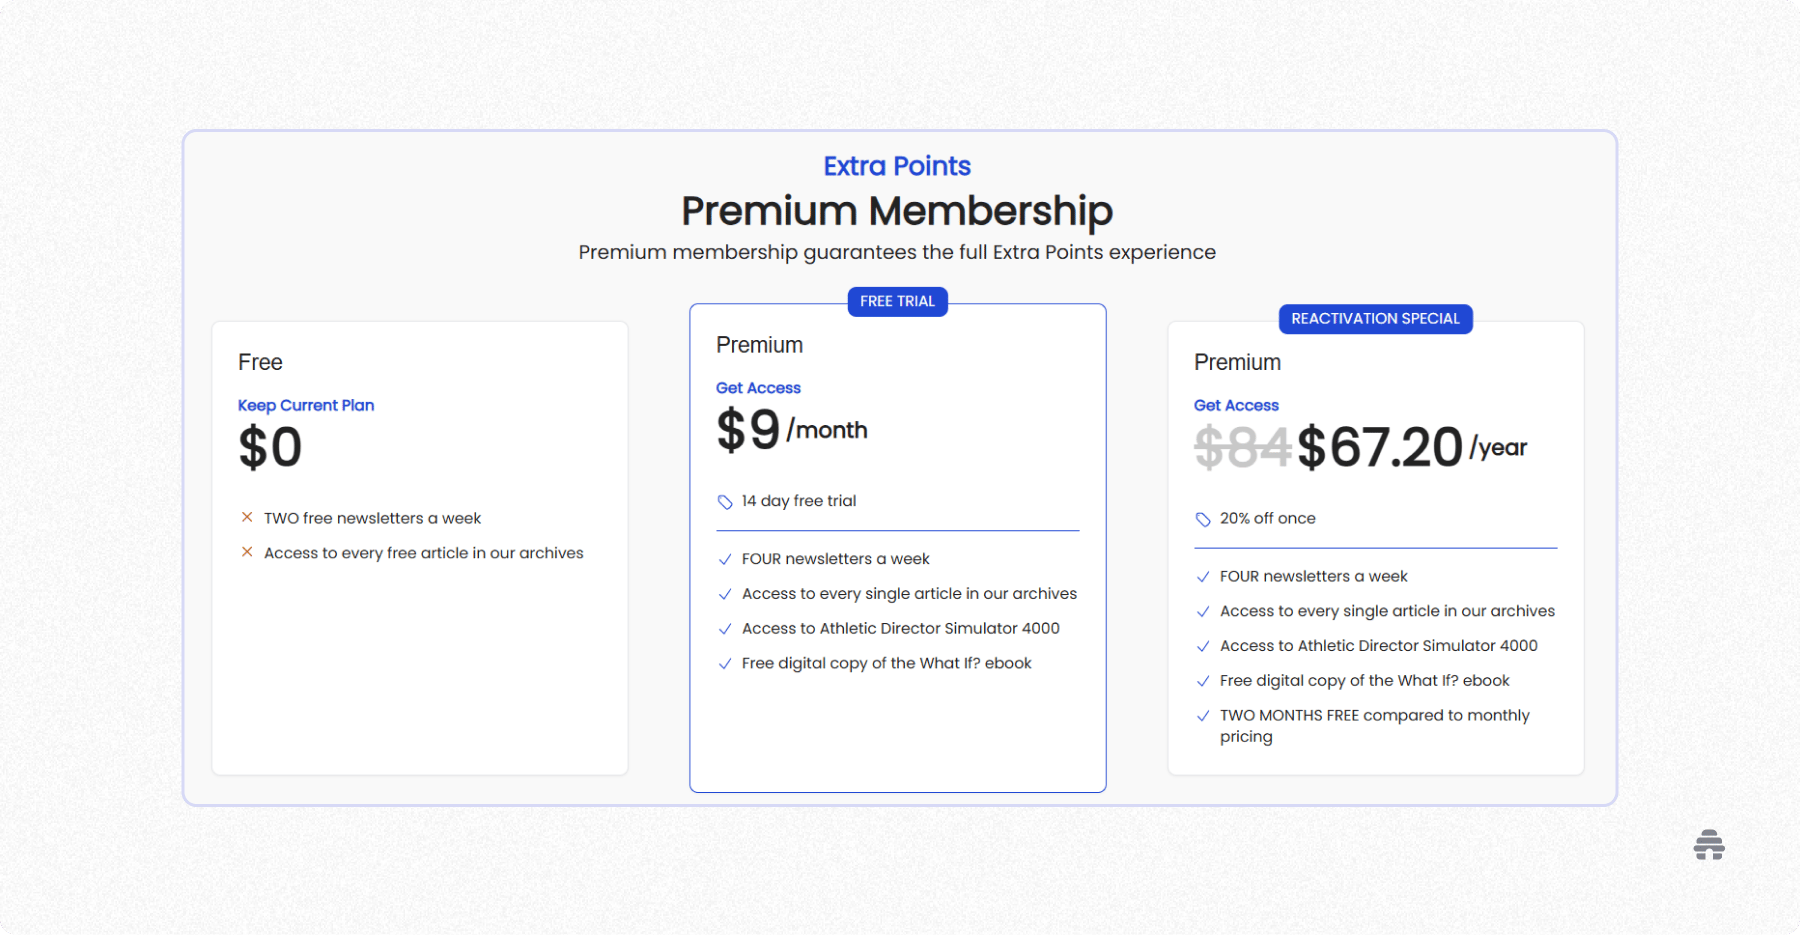Viewport: 1800px width, 935px height.
Task: Click the $67.20 per year price text
Action: tap(1380, 448)
